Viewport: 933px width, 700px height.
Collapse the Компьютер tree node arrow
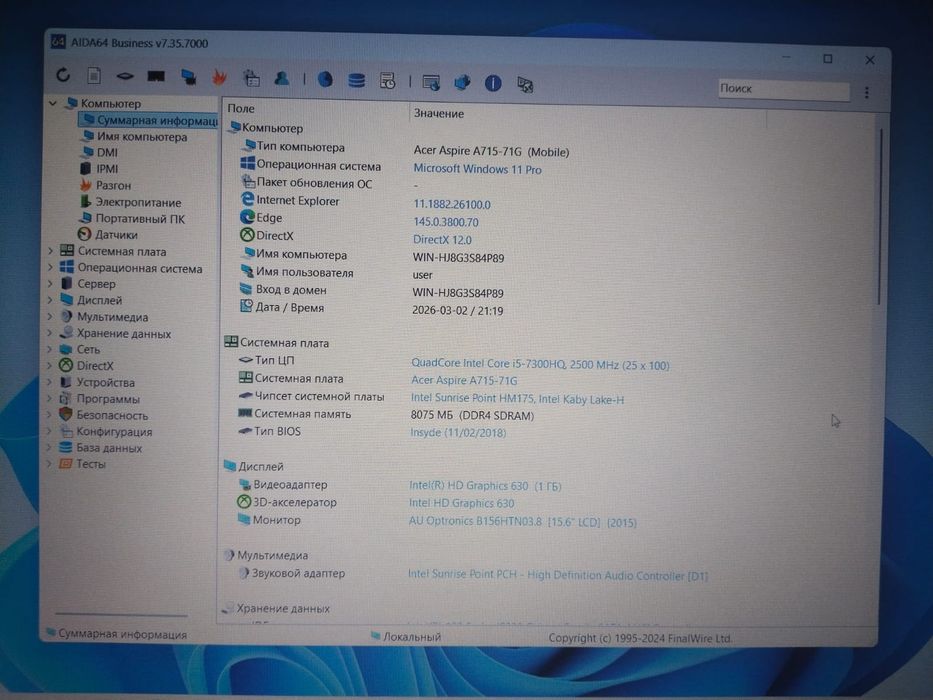click(x=52, y=103)
